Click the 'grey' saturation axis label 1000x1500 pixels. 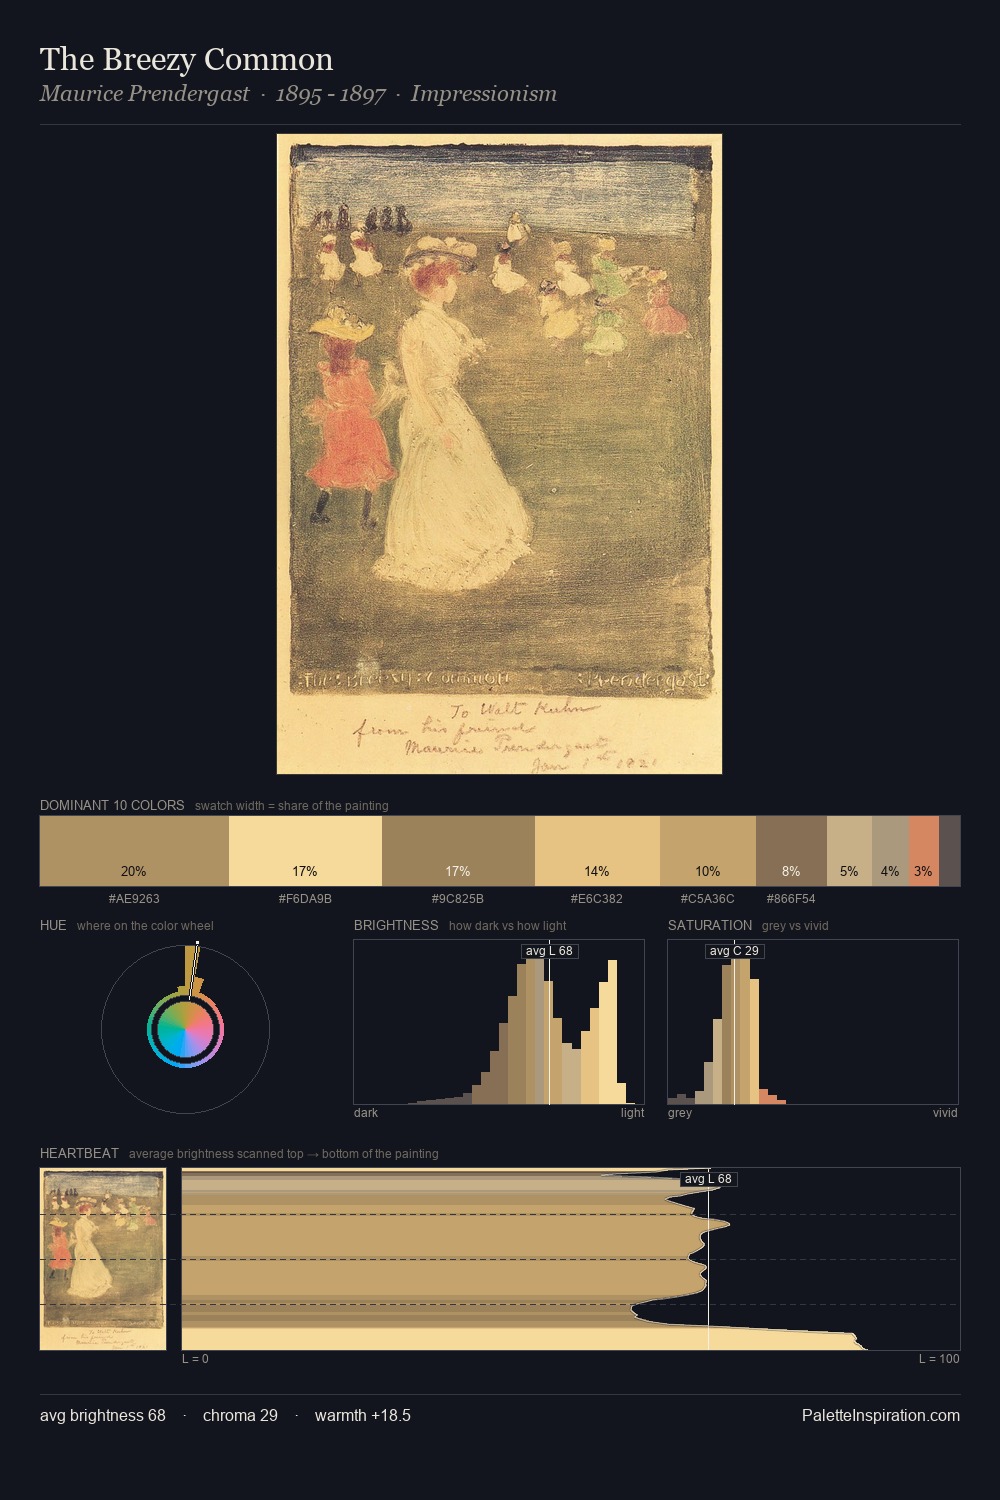(x=680, y=1113)
